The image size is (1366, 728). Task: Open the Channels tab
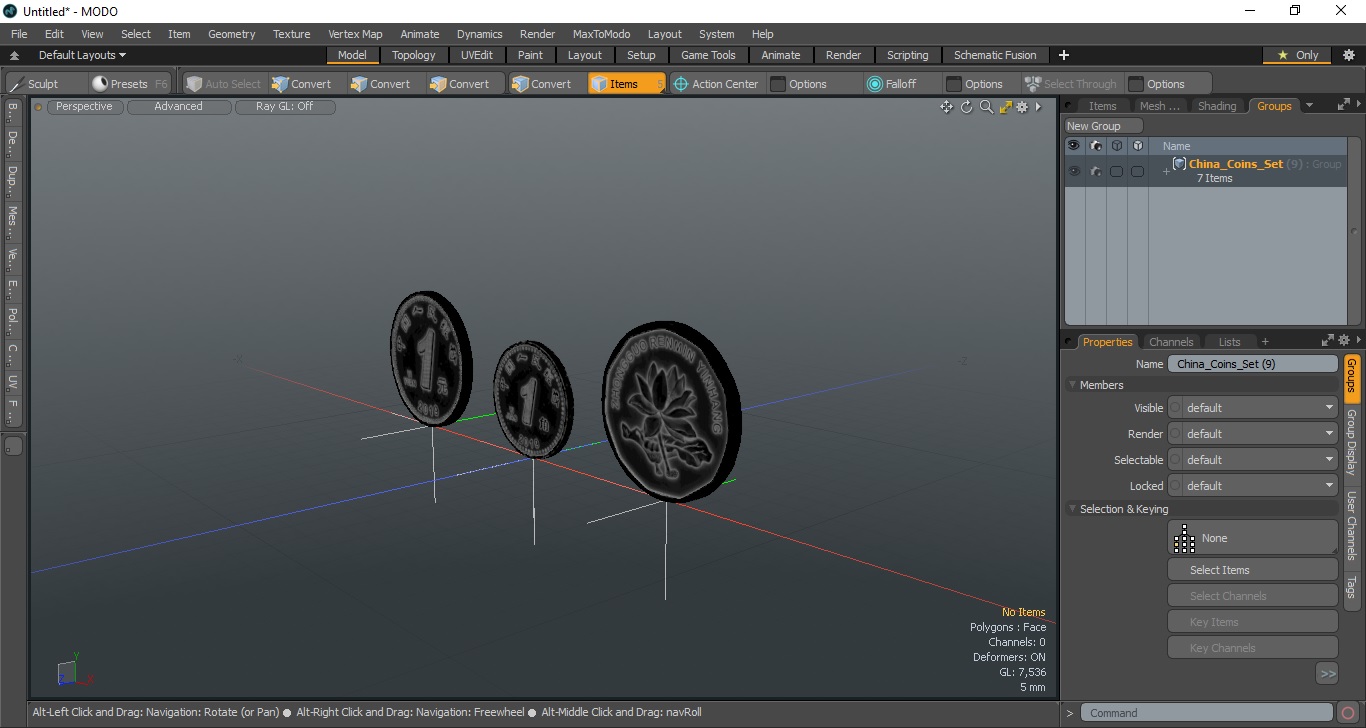[1171, 342]
